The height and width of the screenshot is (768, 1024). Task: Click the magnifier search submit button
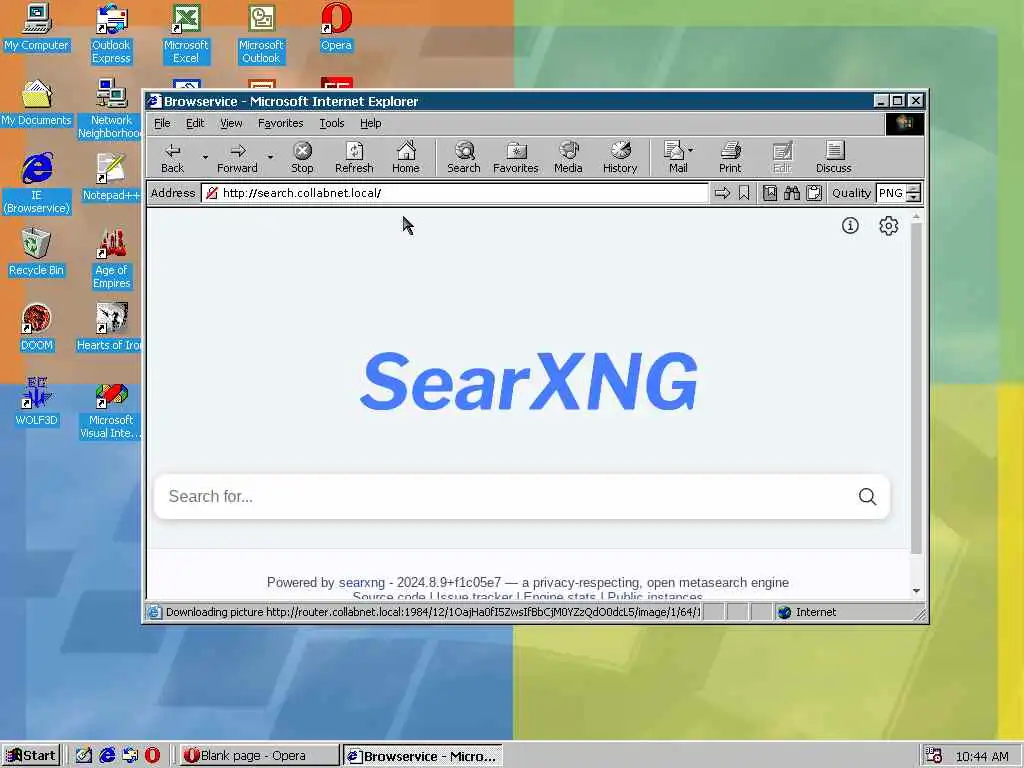867,496
